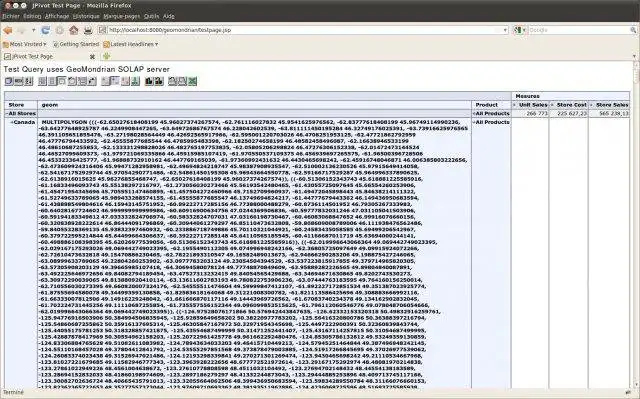640x399 pixels.
Task: Toggle drill replace mode icon
Action: [125, 81]
